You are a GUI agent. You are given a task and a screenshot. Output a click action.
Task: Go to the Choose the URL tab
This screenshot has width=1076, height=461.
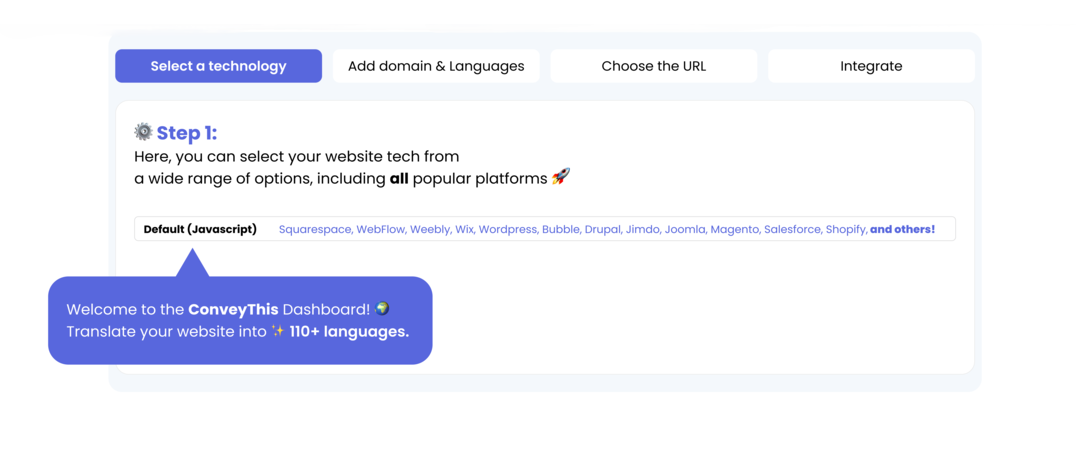click(x=653, y=66)
